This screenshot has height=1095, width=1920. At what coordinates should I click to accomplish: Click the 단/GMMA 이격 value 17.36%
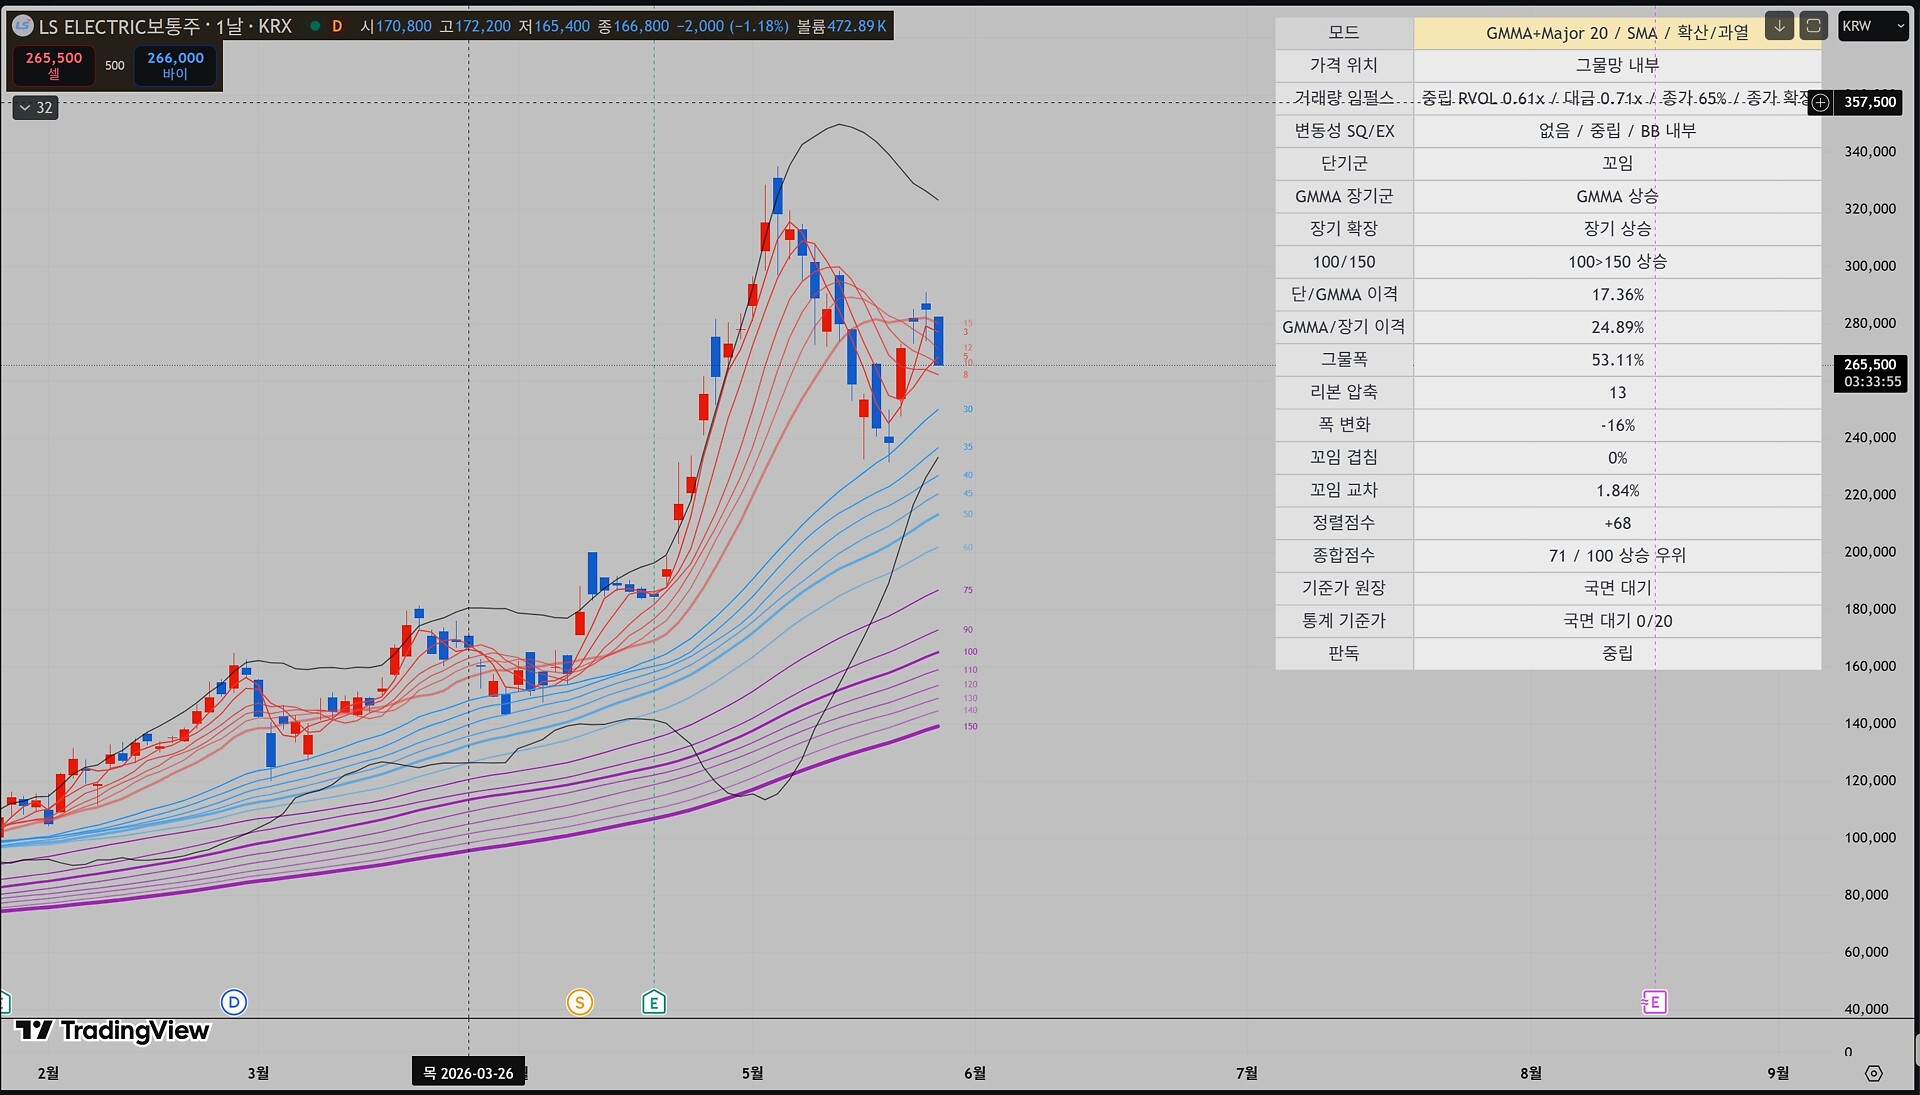1617,294
